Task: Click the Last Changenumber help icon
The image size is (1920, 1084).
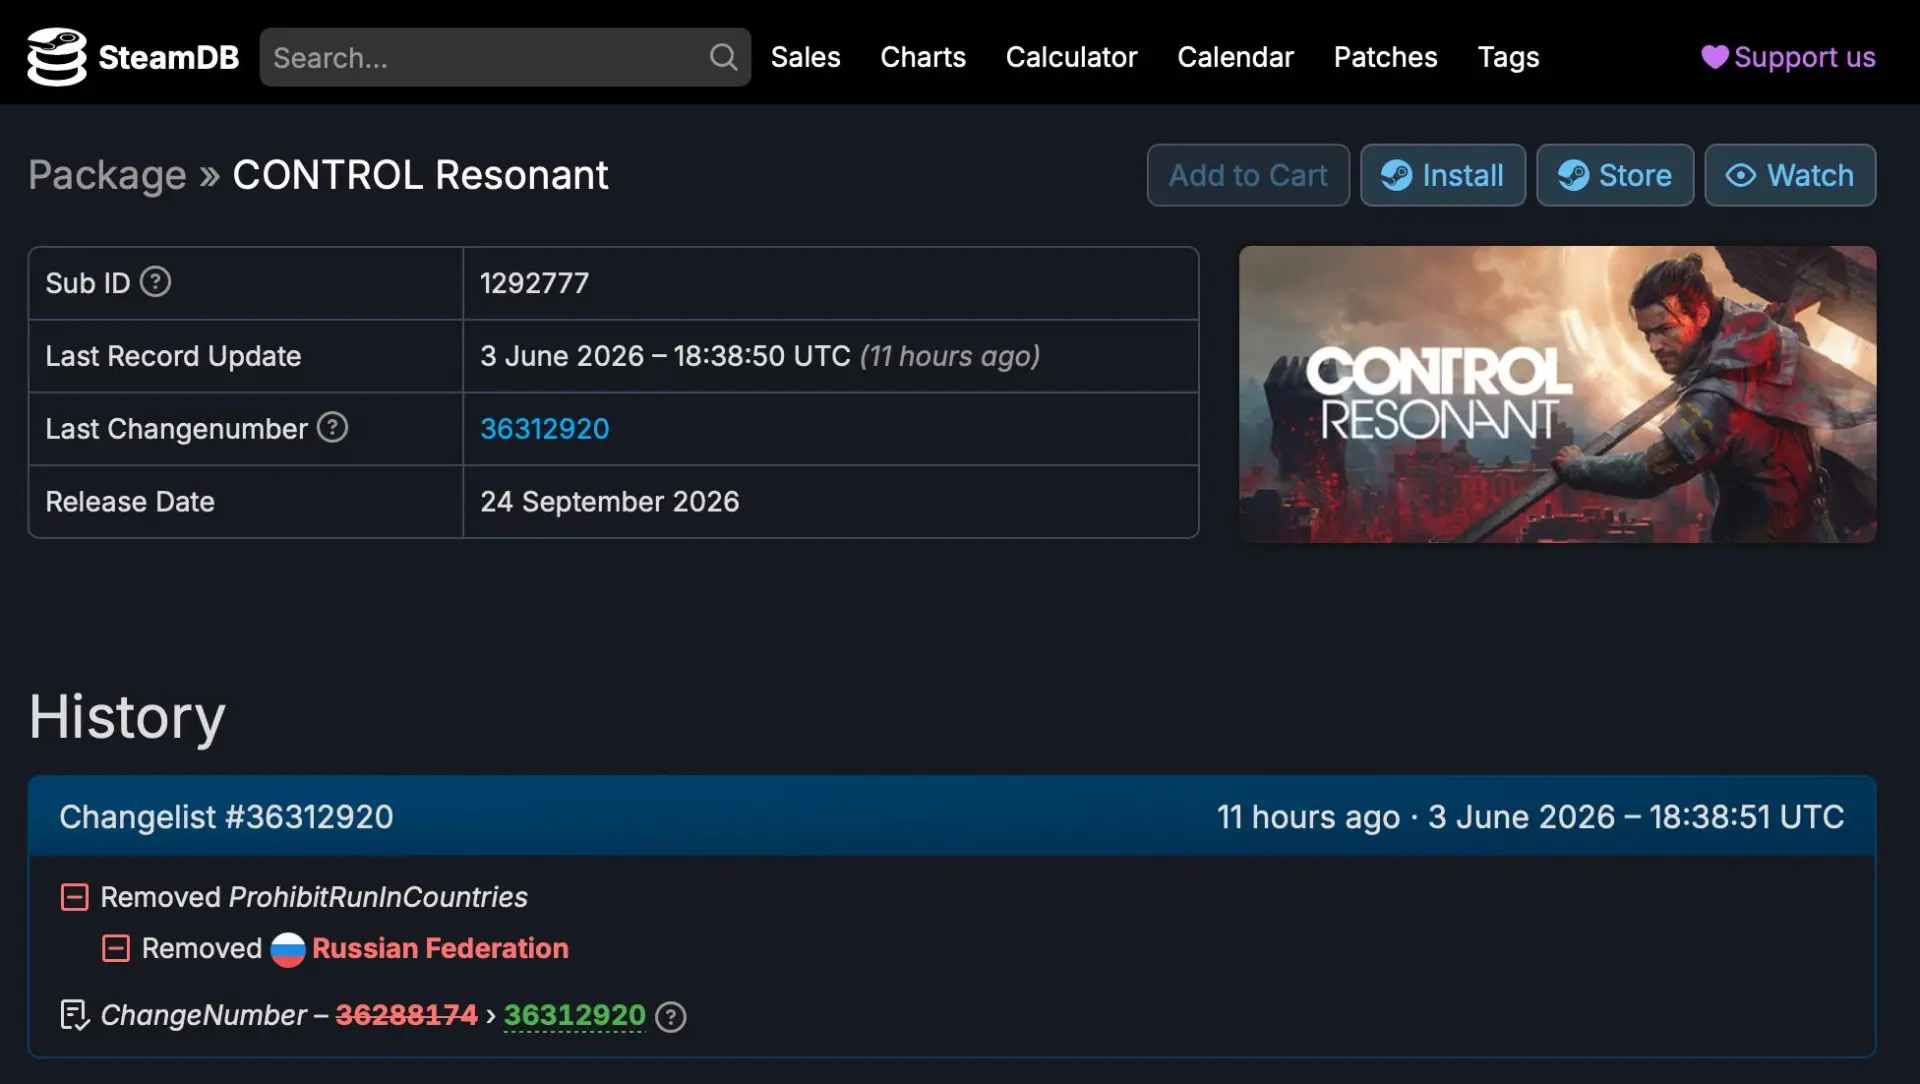Action: click(x=332, y=428)
